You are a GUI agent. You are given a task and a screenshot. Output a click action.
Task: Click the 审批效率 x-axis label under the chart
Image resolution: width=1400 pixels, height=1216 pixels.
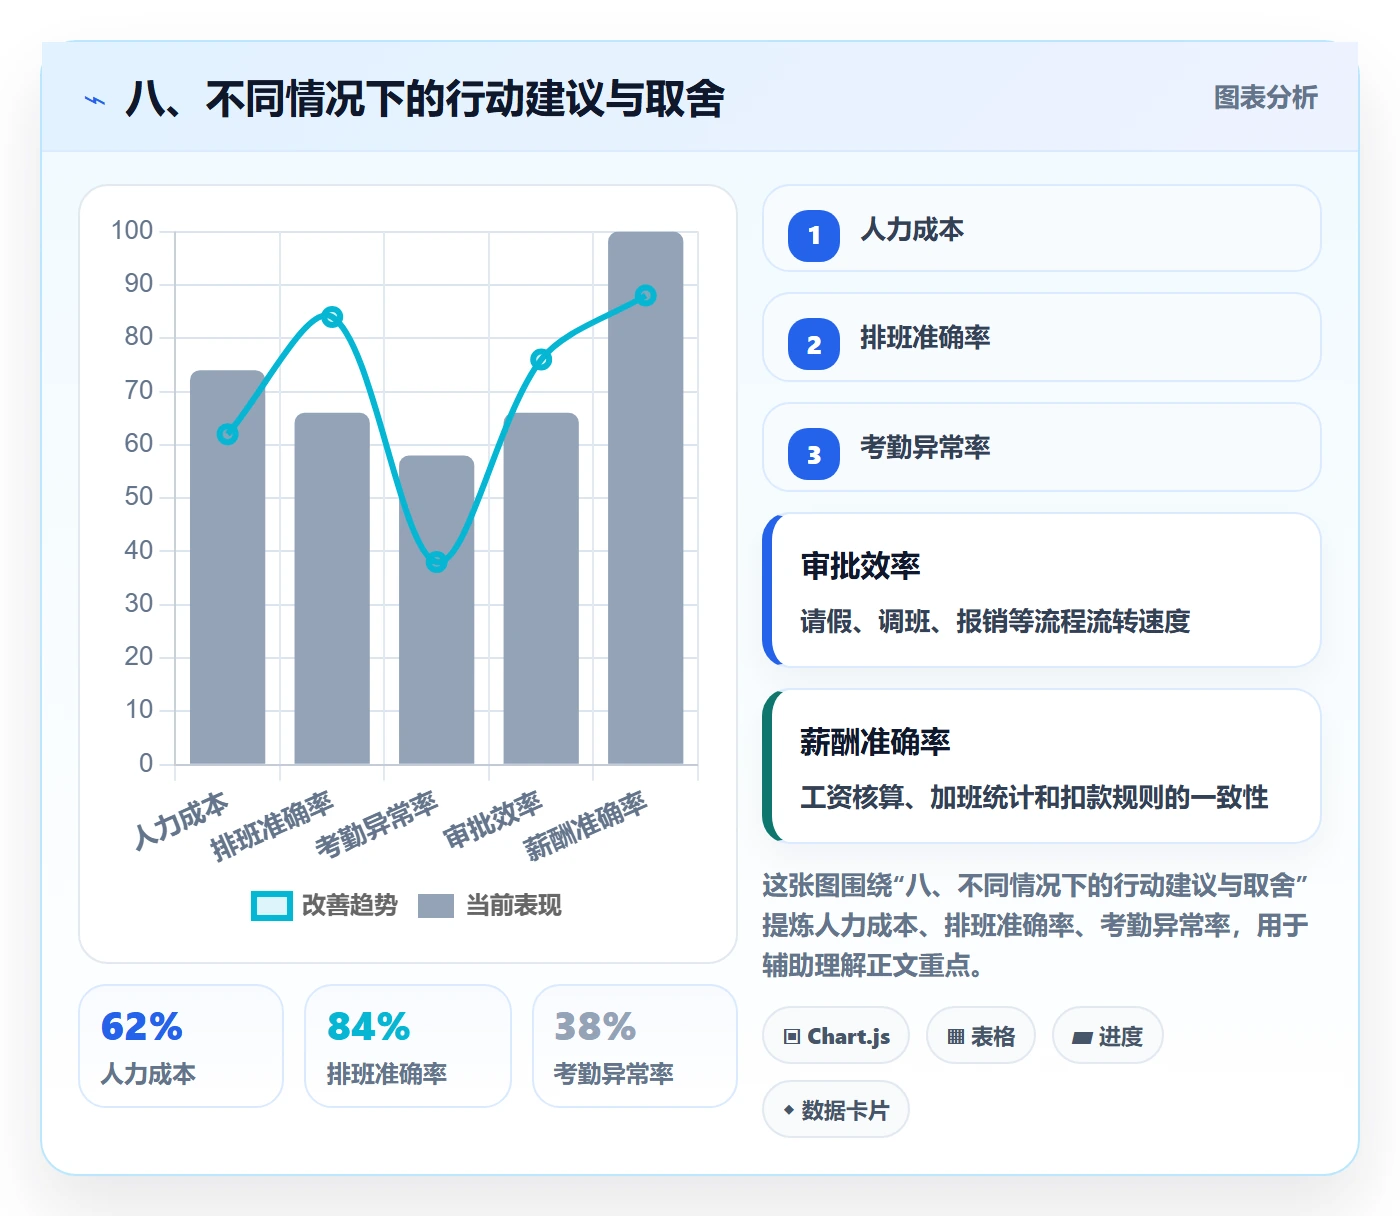[x=493, y=819]
